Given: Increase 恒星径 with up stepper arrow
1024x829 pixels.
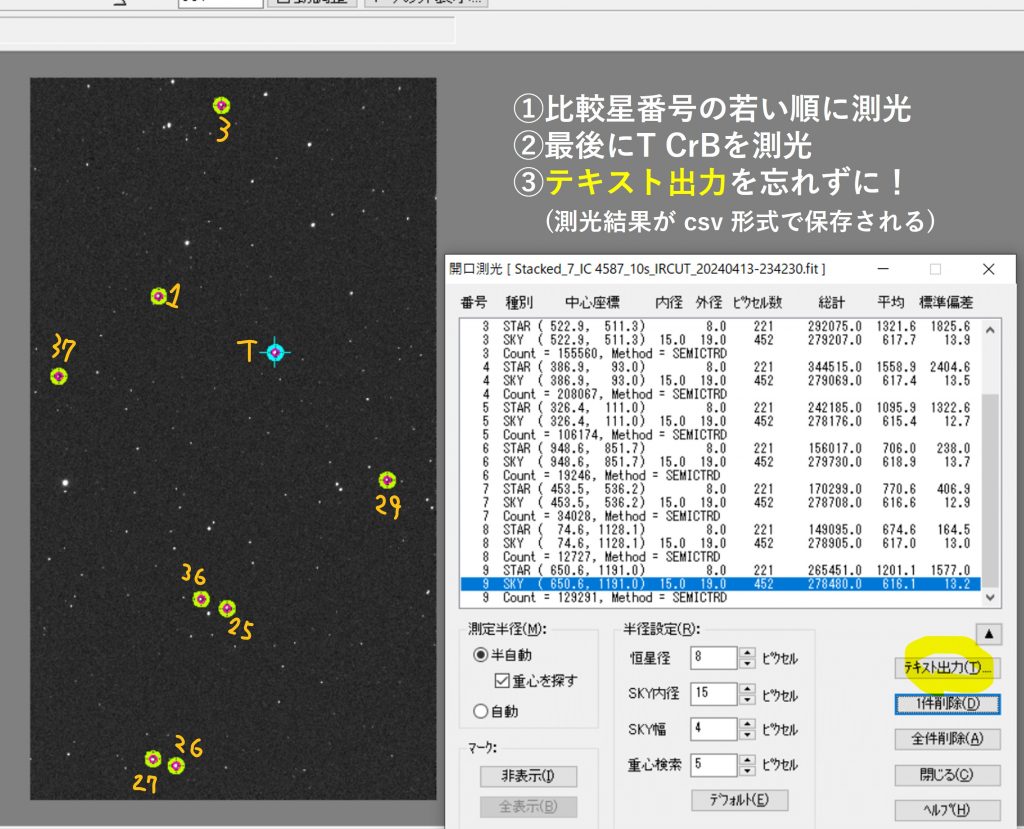Looking at the screenshot, I should (747, 652).
